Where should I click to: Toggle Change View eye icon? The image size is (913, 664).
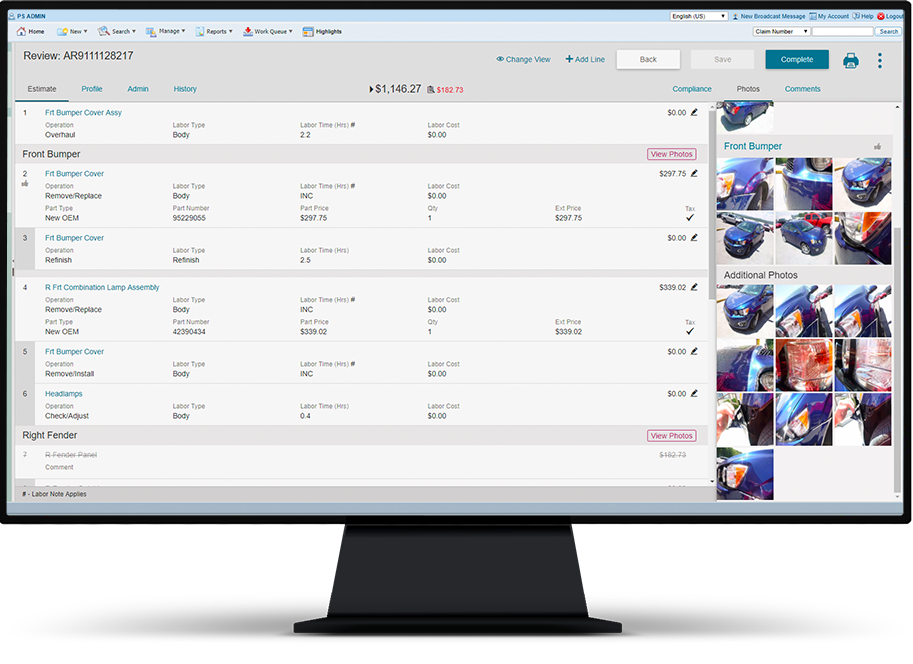click(500, 60)
